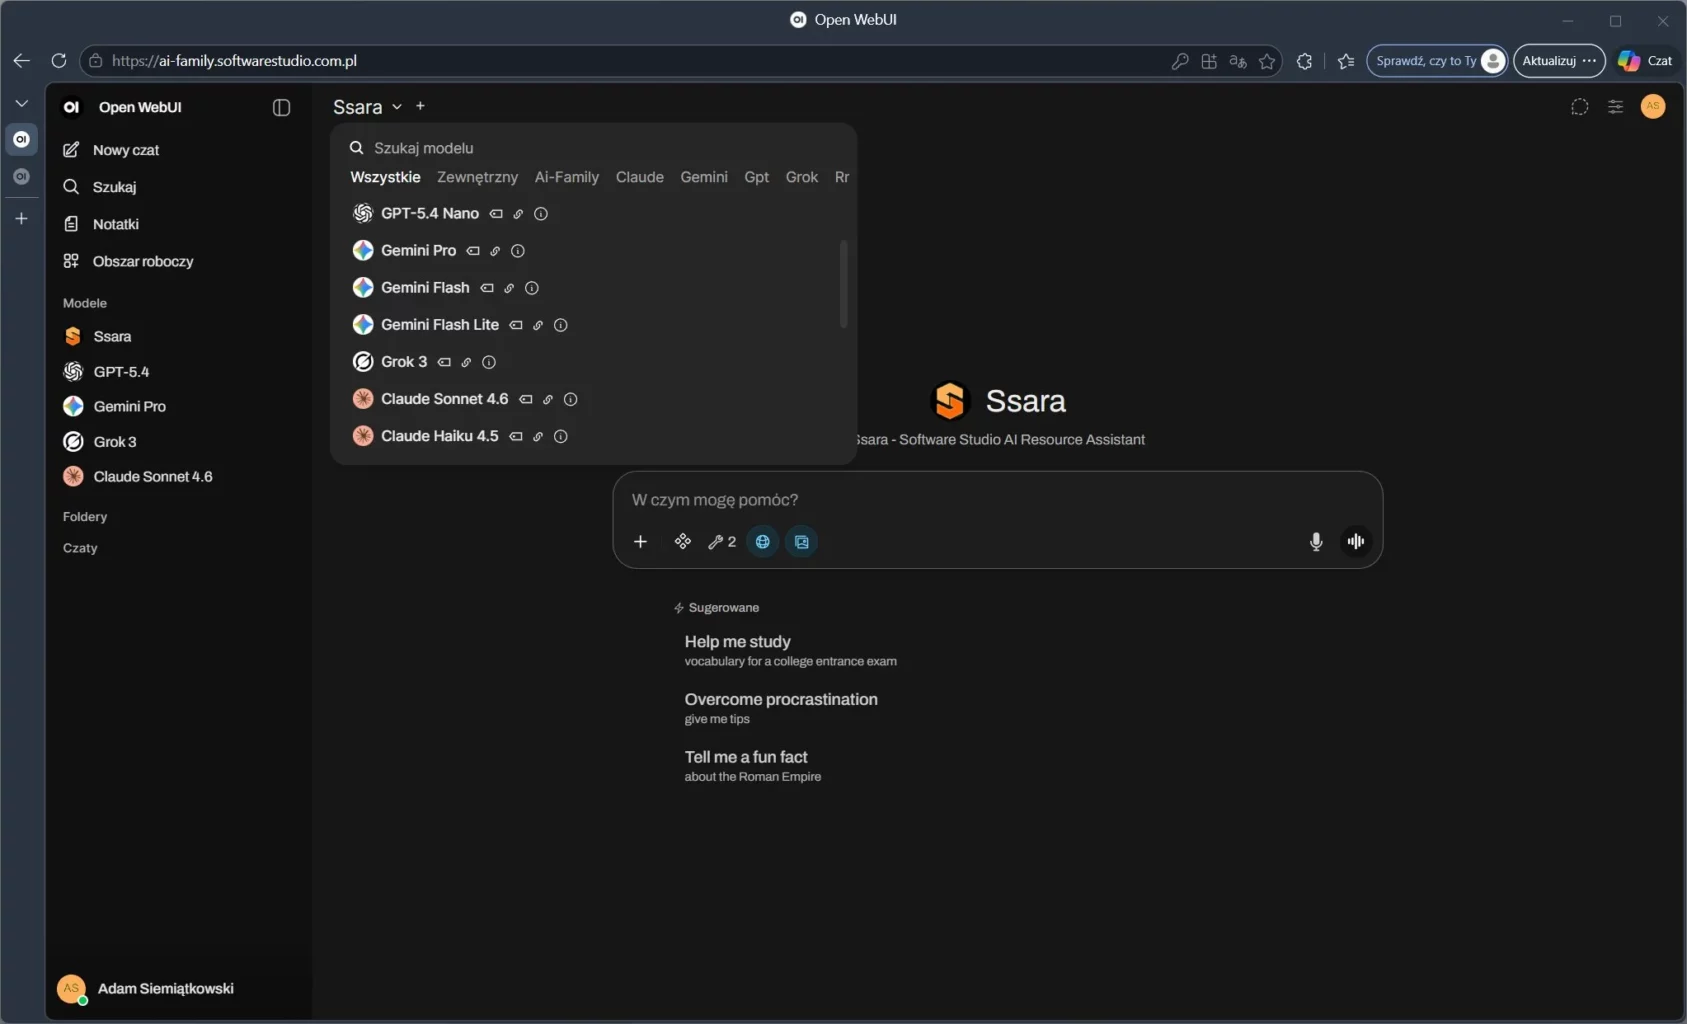Open the attachments menu with the plus icon

(x=641, y=541)
